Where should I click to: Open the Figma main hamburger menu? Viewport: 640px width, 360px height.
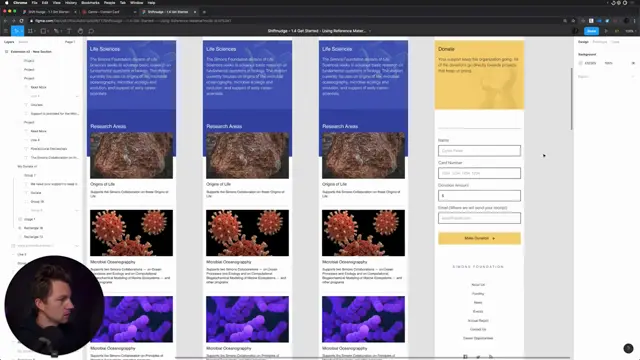click(x=6, y=31)
